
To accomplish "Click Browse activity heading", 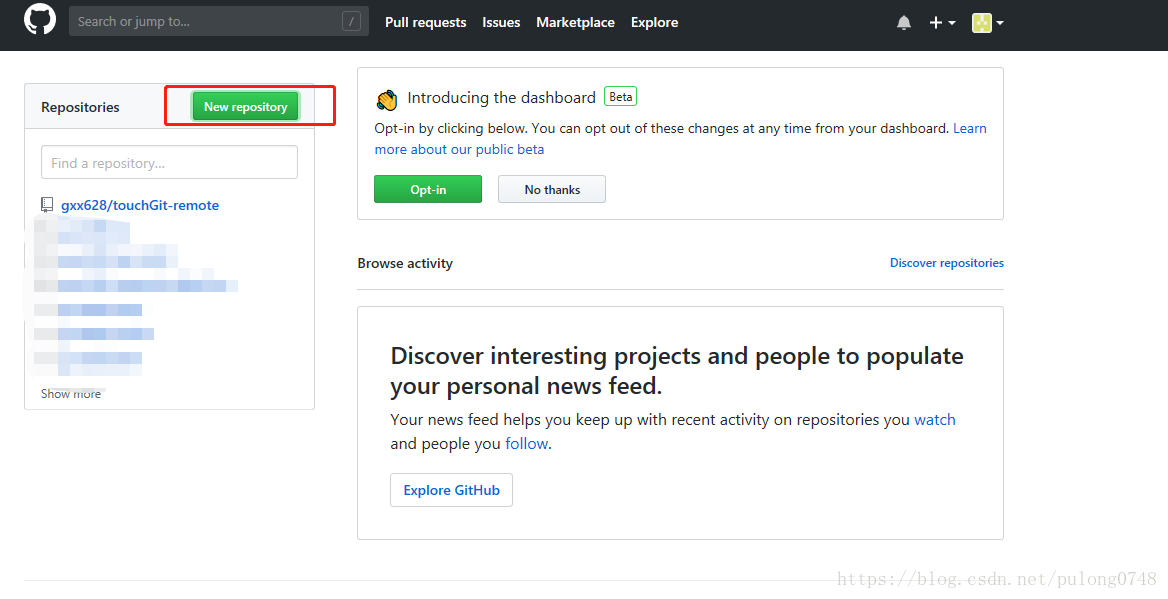I will [x=405, y=263].
